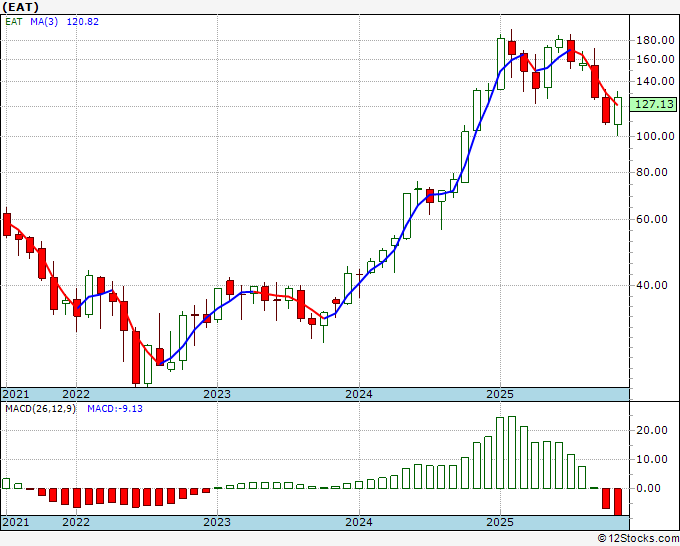
Task: Click 2025 on the MACD timeline
Action: pos(500,522)
